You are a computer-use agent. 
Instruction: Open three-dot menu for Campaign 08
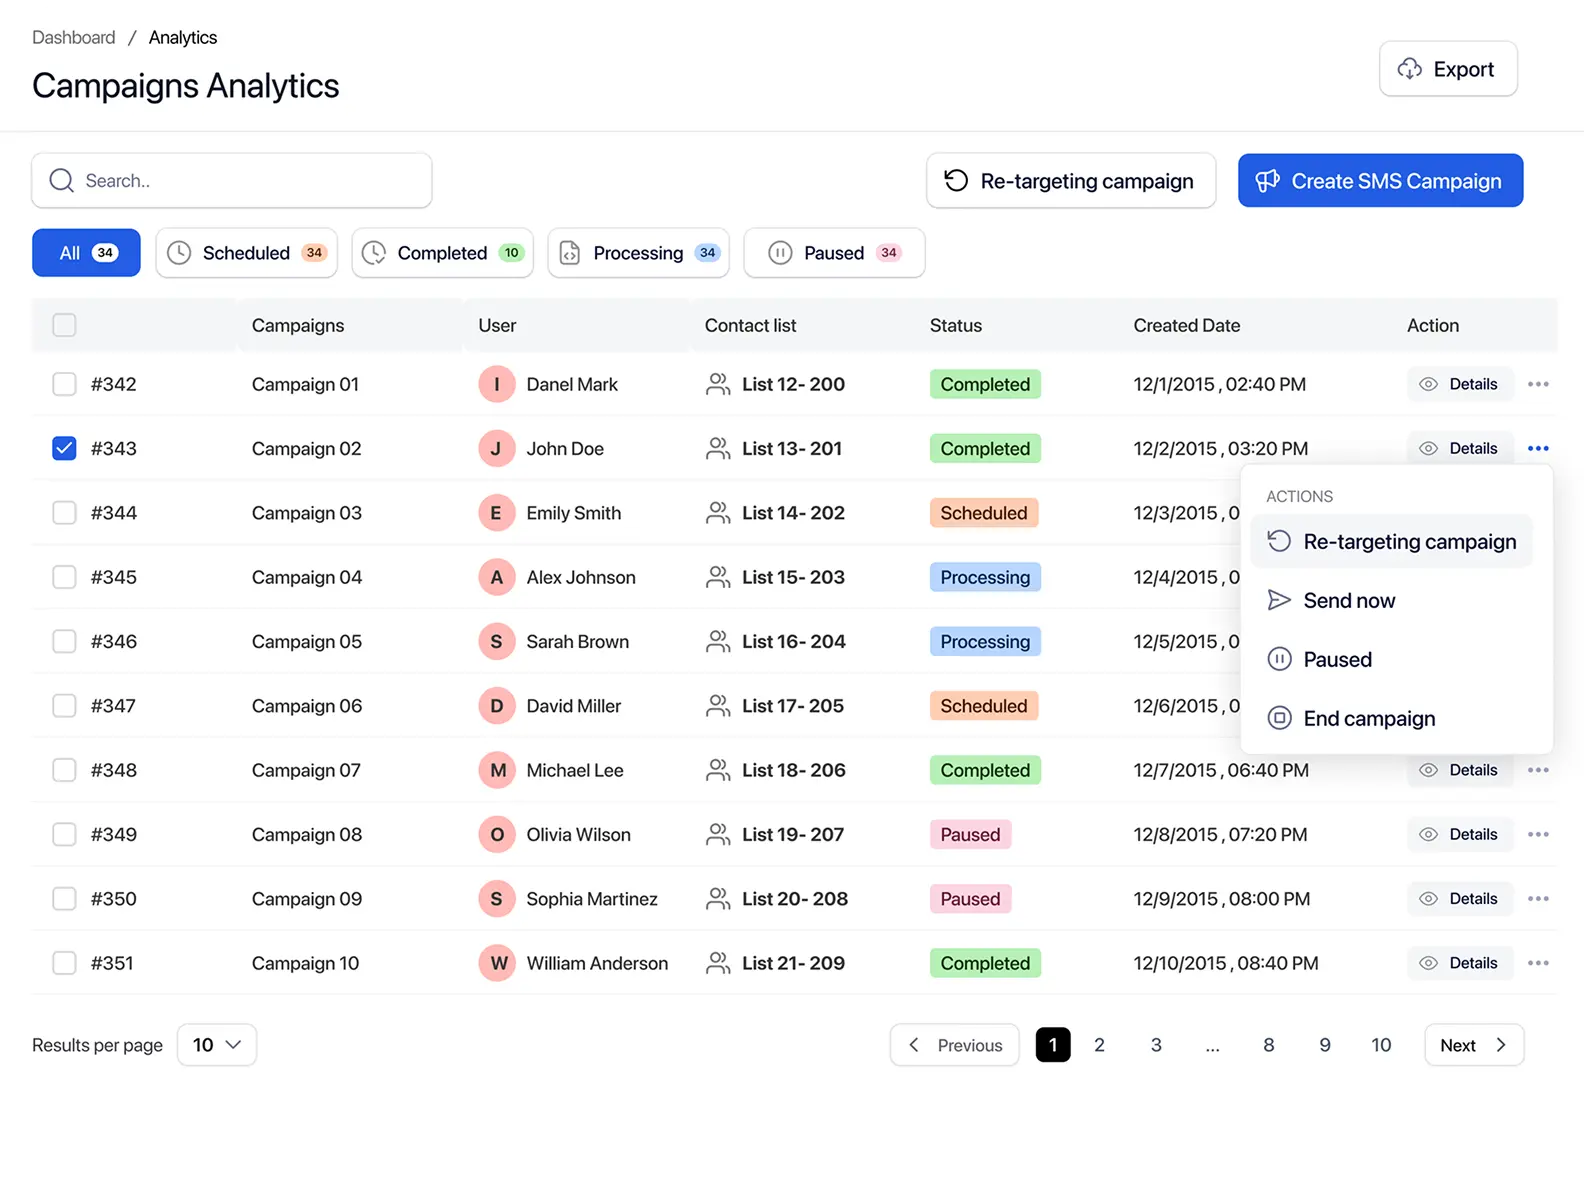pyautogui.click(x=1538, y=835)
